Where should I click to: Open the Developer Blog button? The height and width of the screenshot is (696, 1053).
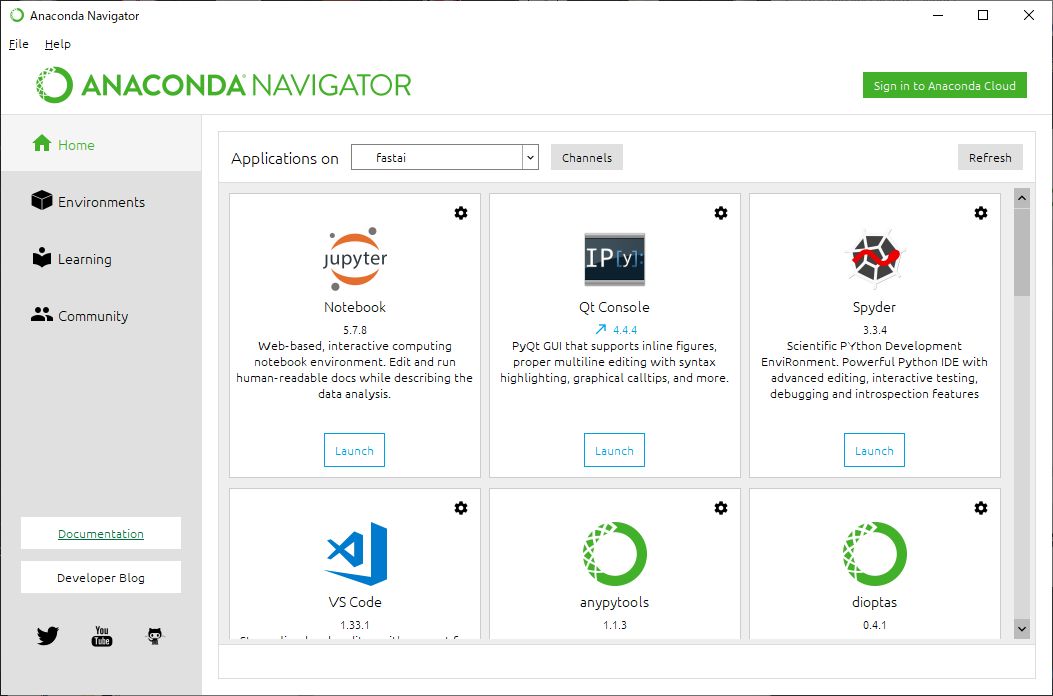[101, 577]
